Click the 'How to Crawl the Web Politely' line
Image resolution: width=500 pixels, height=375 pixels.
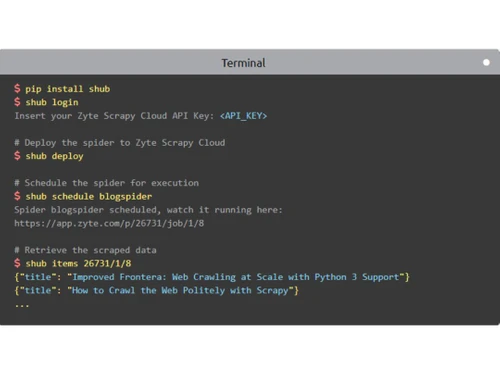157,290
